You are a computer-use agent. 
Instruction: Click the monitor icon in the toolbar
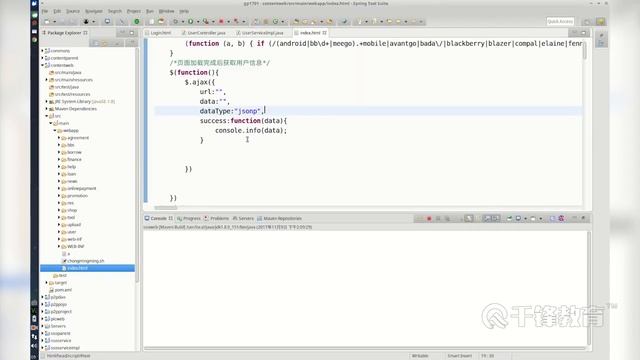click(107, 22)
